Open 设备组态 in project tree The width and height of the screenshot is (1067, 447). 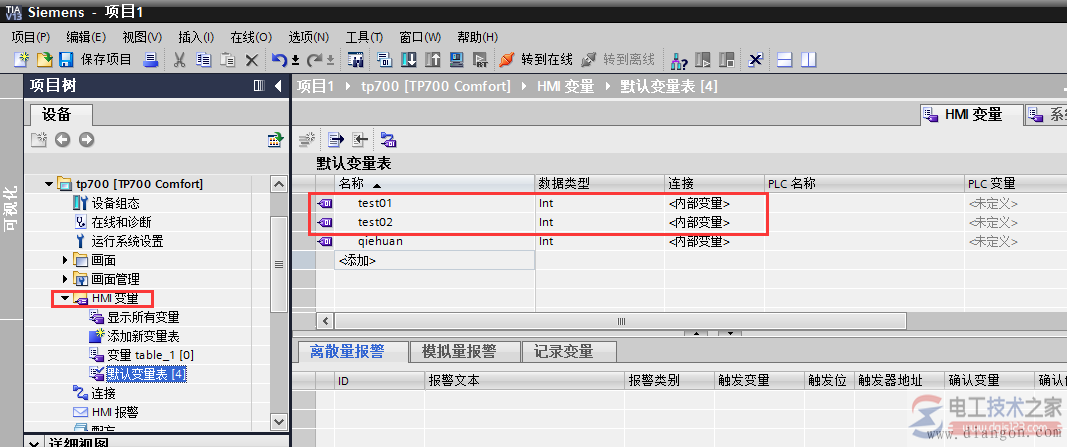click(x=116, y=203)
